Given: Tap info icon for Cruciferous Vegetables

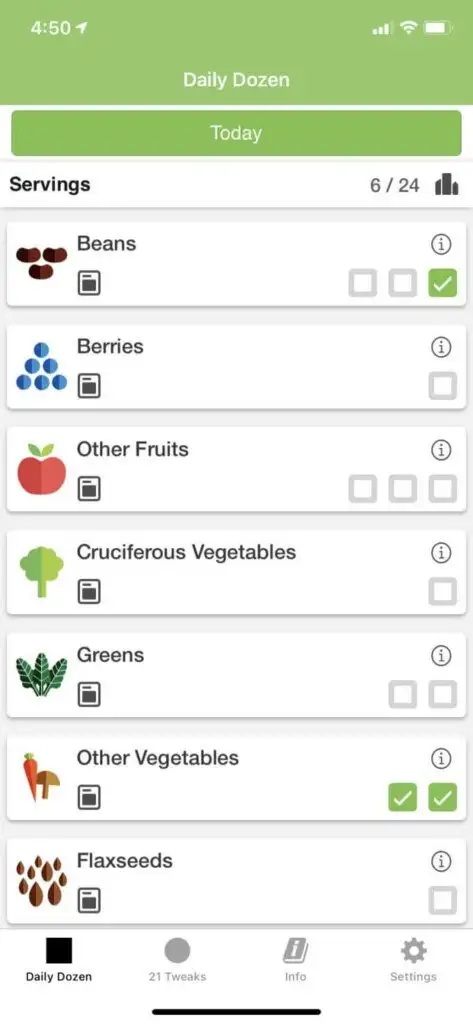Looking at the screenshot, I should click(442, 553).
